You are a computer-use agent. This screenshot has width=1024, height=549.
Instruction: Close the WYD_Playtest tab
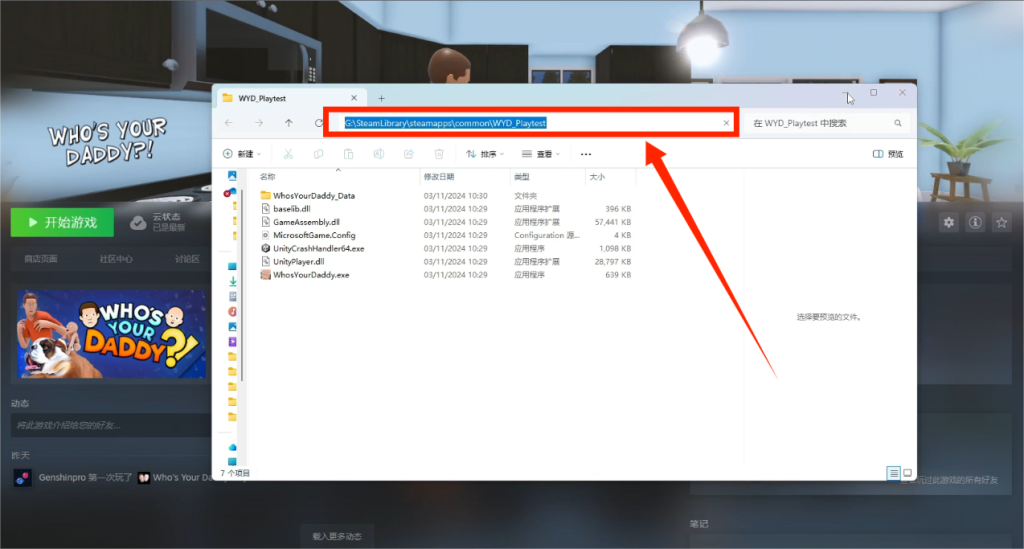pyautogui.click(x=354, y=98)
